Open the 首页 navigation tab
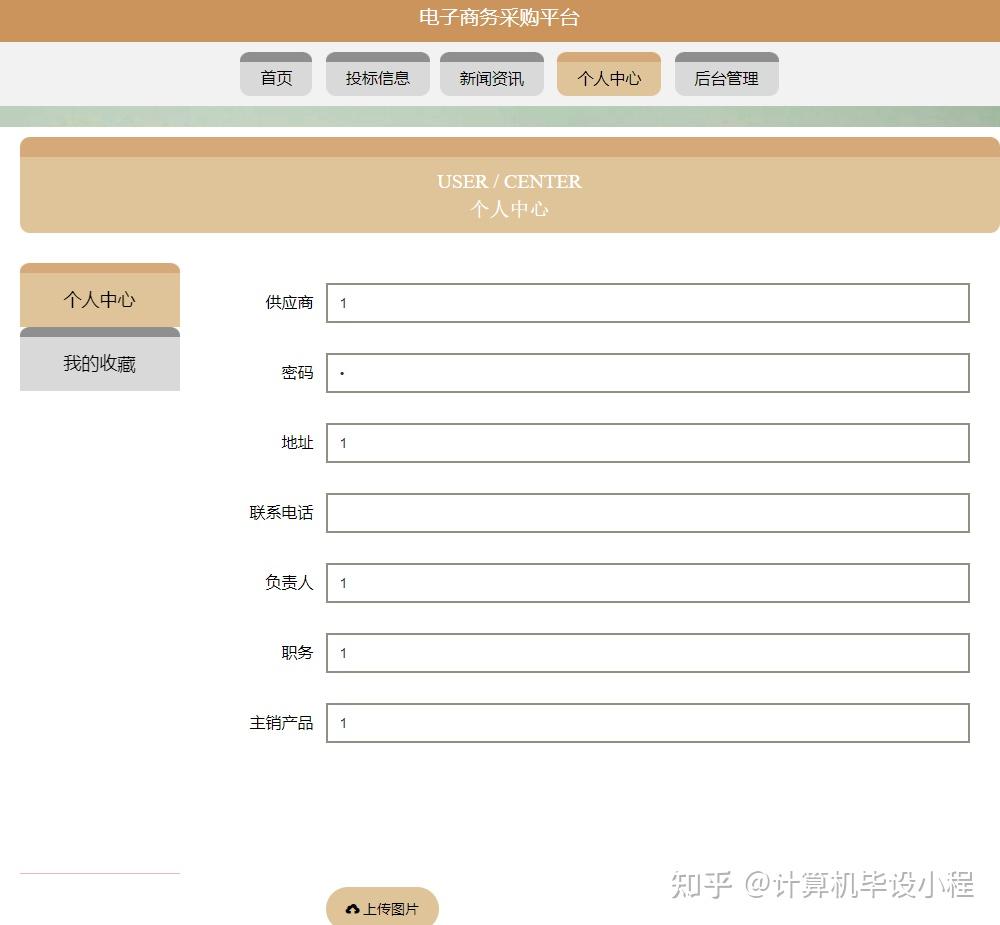 pos(276,77)
